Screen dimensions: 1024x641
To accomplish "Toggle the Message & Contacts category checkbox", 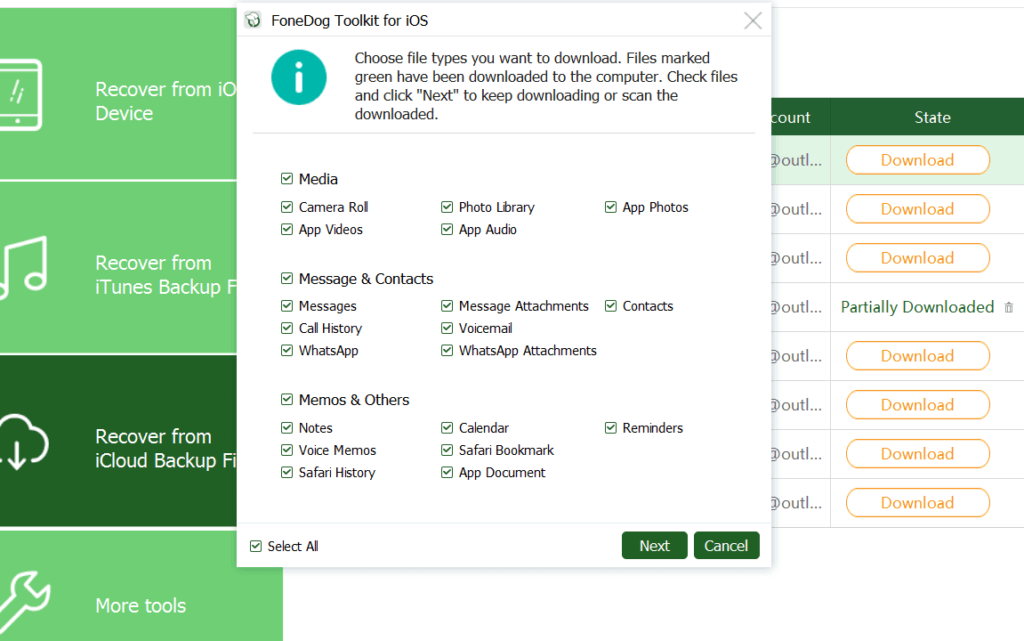I will [287, 278].
